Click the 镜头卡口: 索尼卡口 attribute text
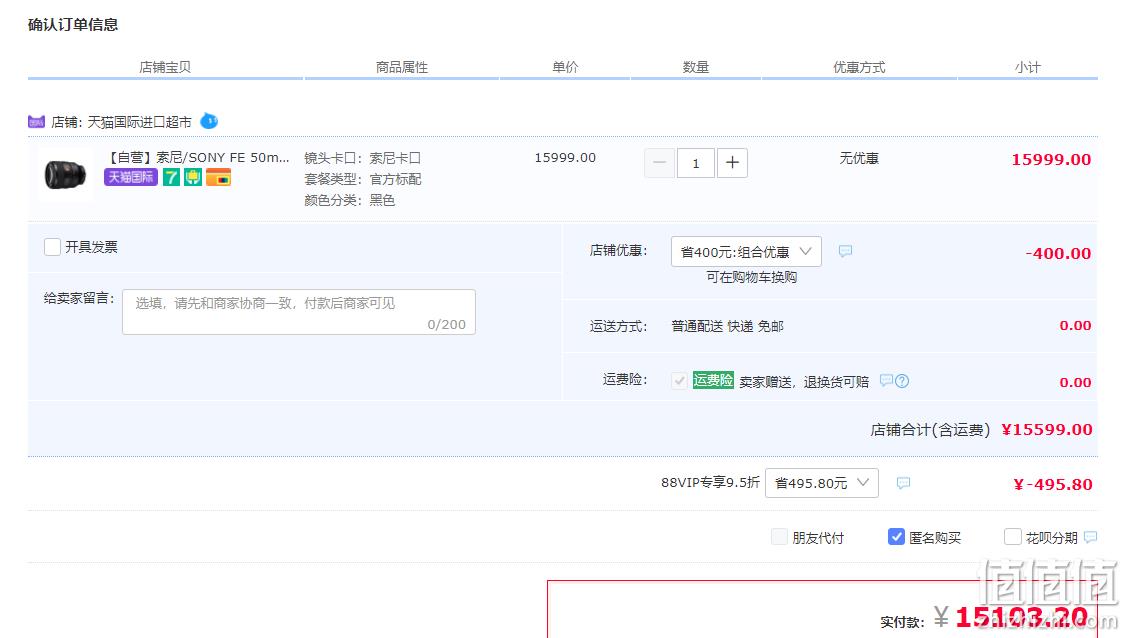Screen dimensions: 1127x638 coord(362,158)
